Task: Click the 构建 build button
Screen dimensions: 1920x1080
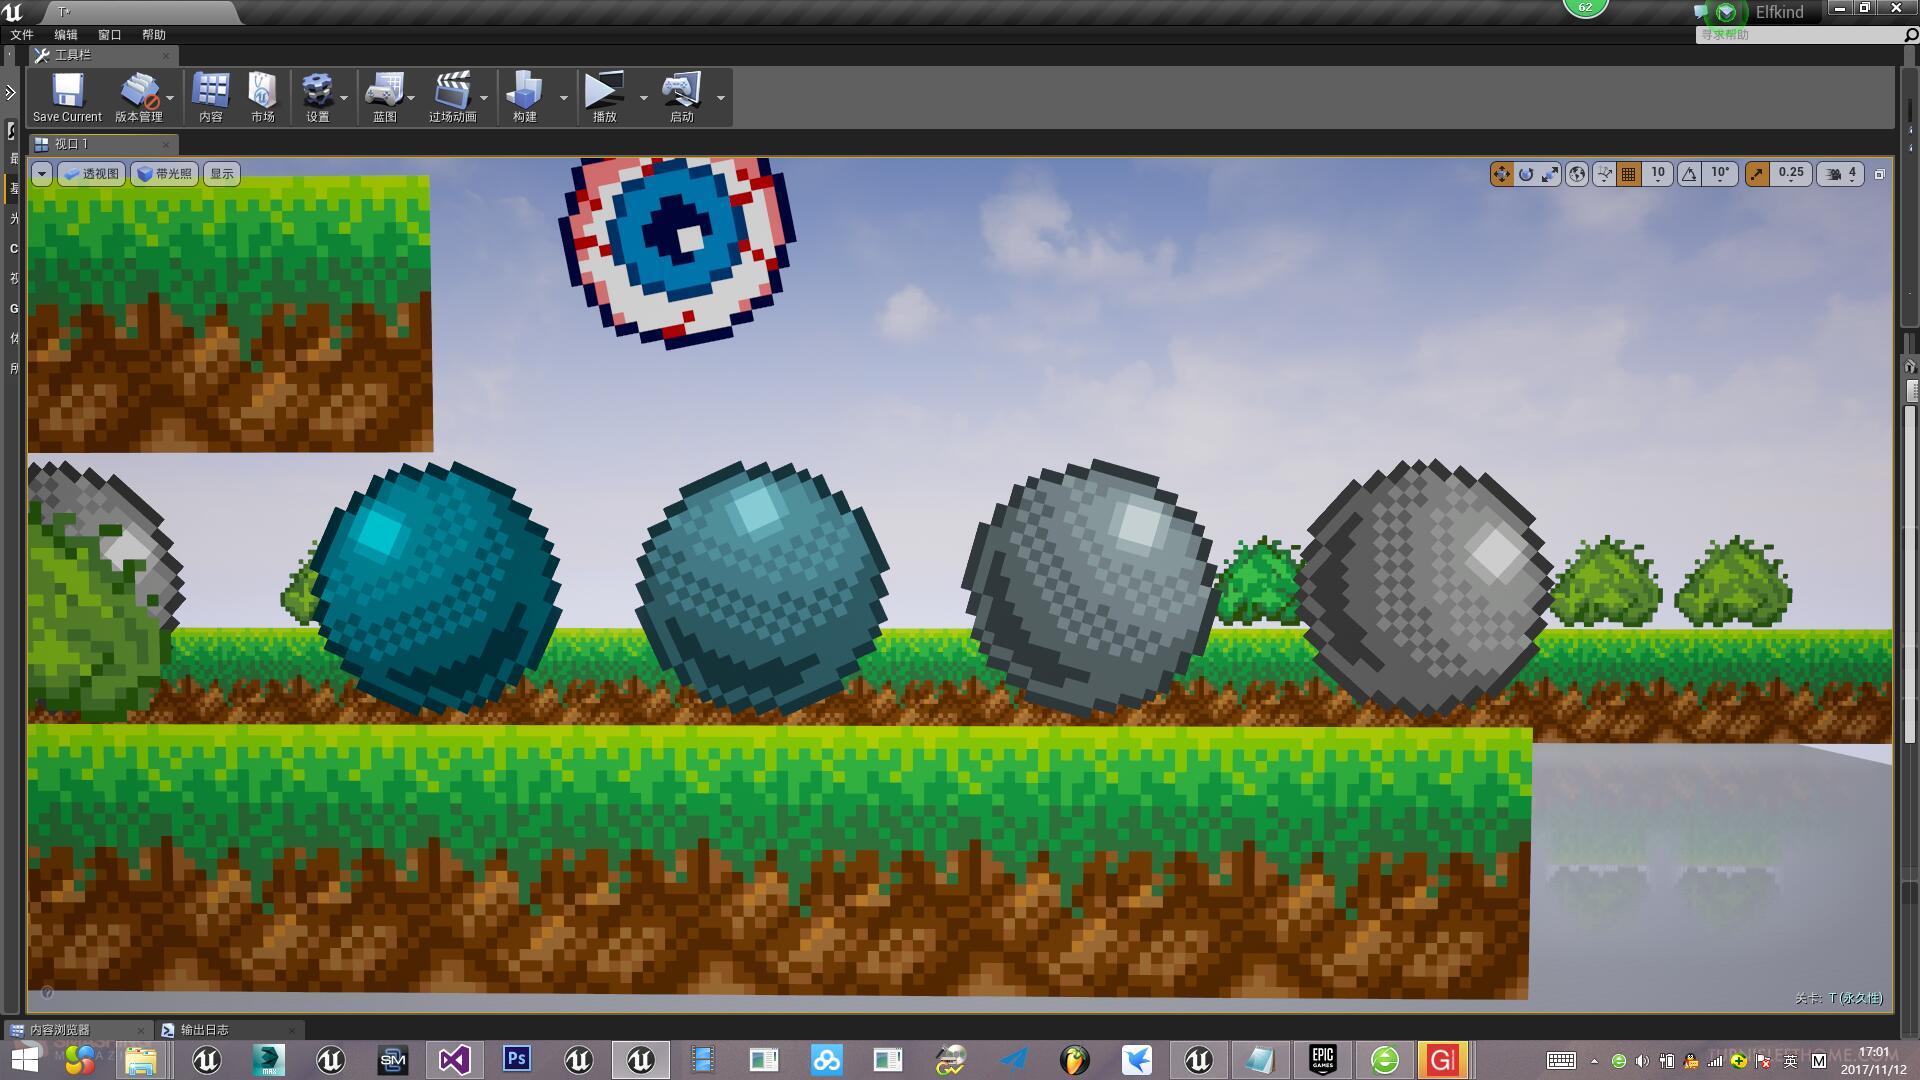Action: [525, 97]
